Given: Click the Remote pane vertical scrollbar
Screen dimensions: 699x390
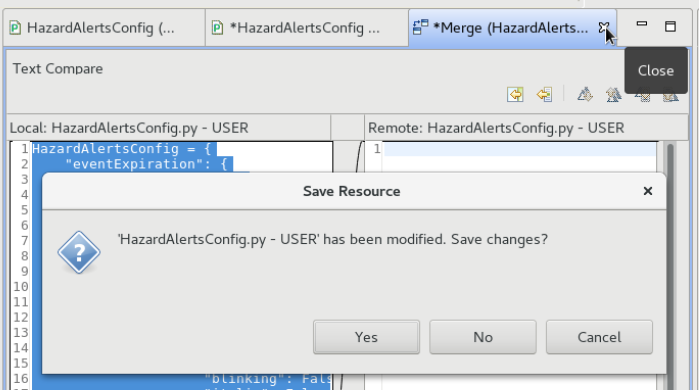Looking at the screenshot, I should tap(670, 266).
